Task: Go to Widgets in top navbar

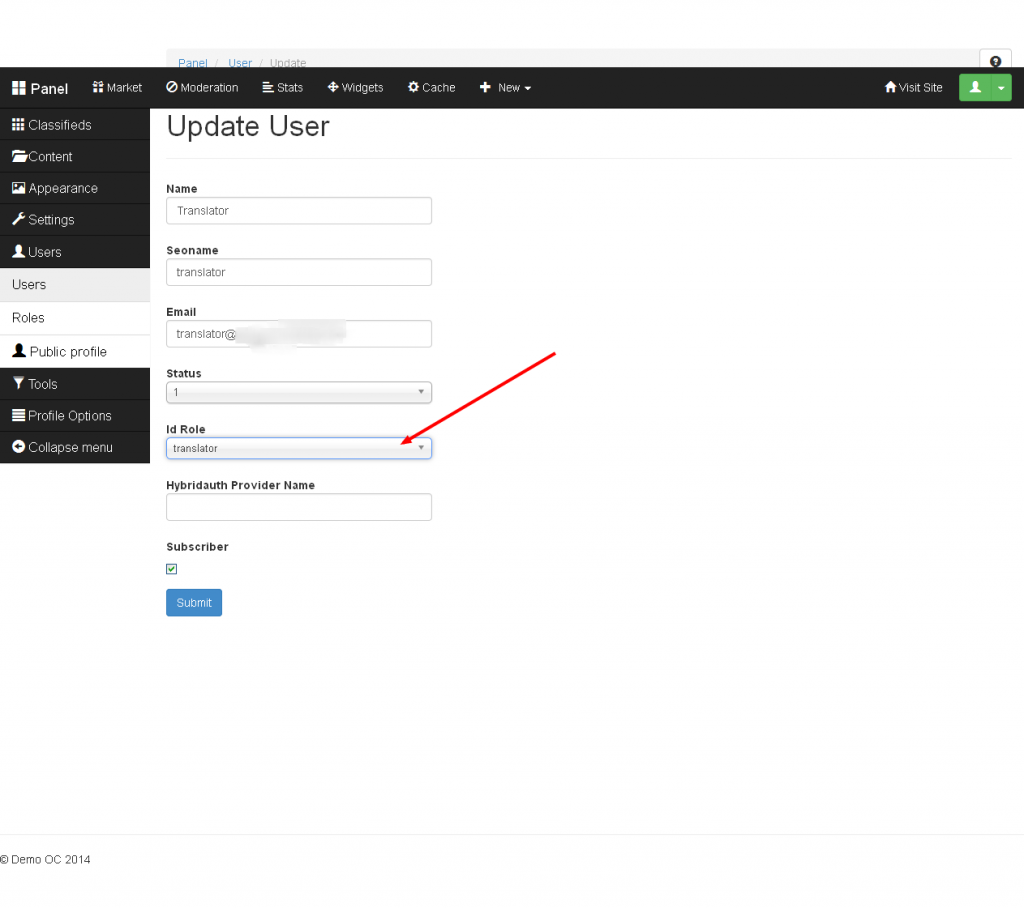Action: pos(355,88)
